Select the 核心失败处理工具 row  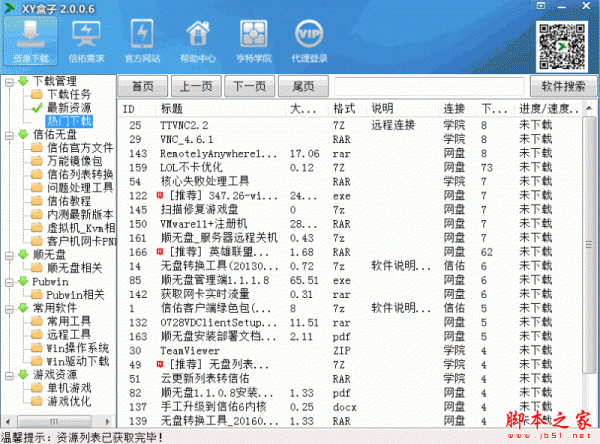point(350,181)
